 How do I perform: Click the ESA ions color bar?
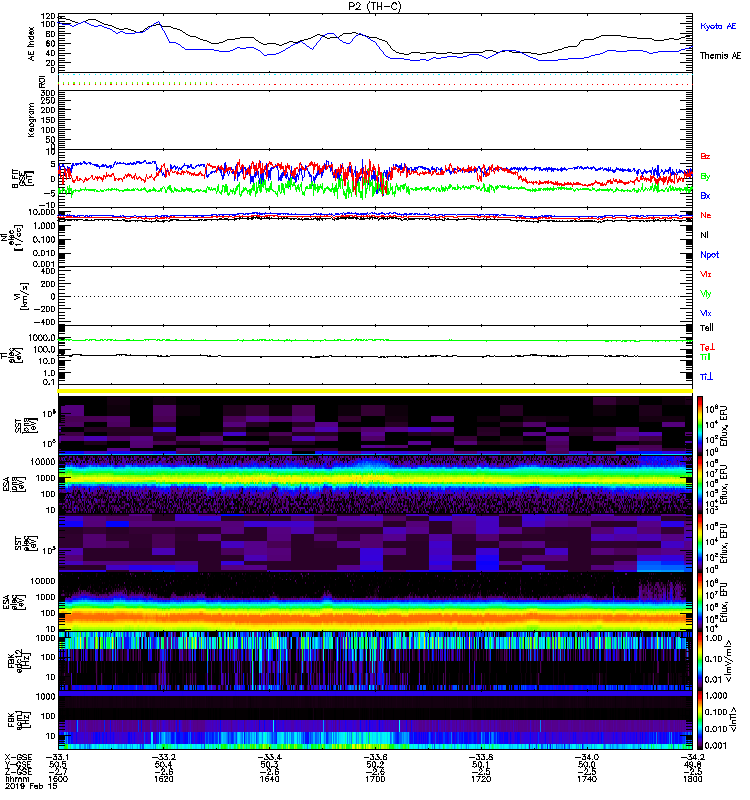tap(700, 484)
